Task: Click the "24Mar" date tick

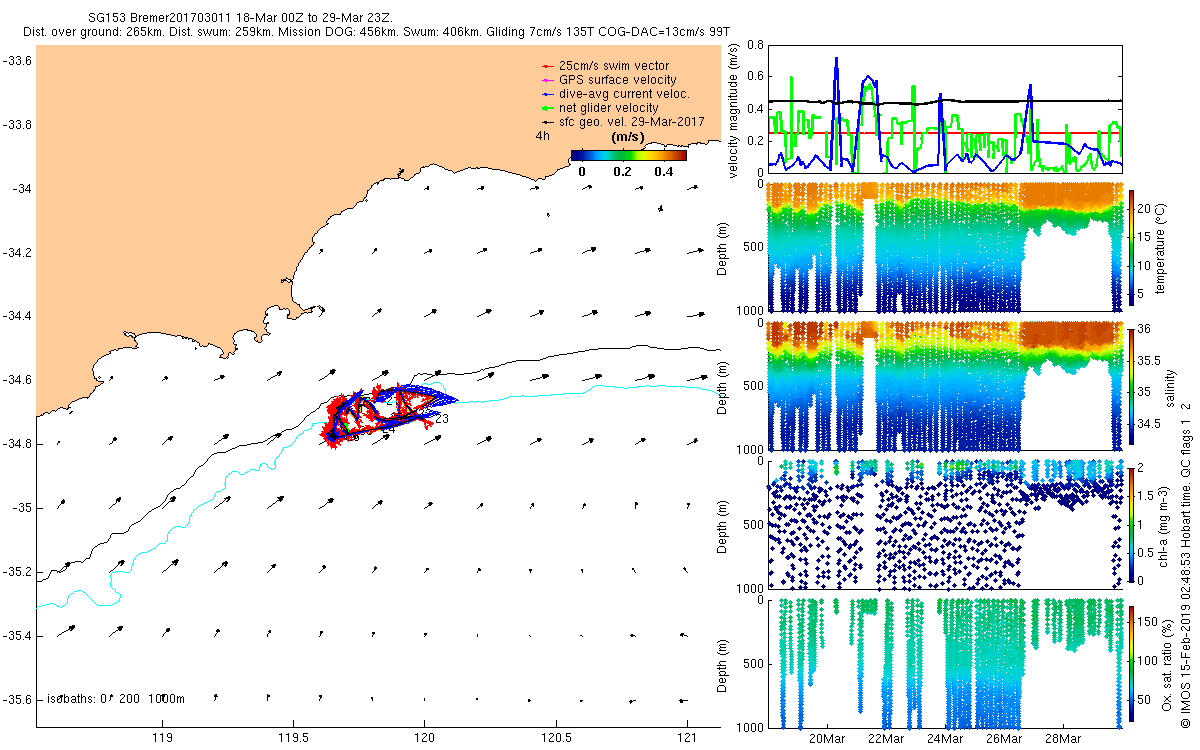Action: (x=945, y=739)
